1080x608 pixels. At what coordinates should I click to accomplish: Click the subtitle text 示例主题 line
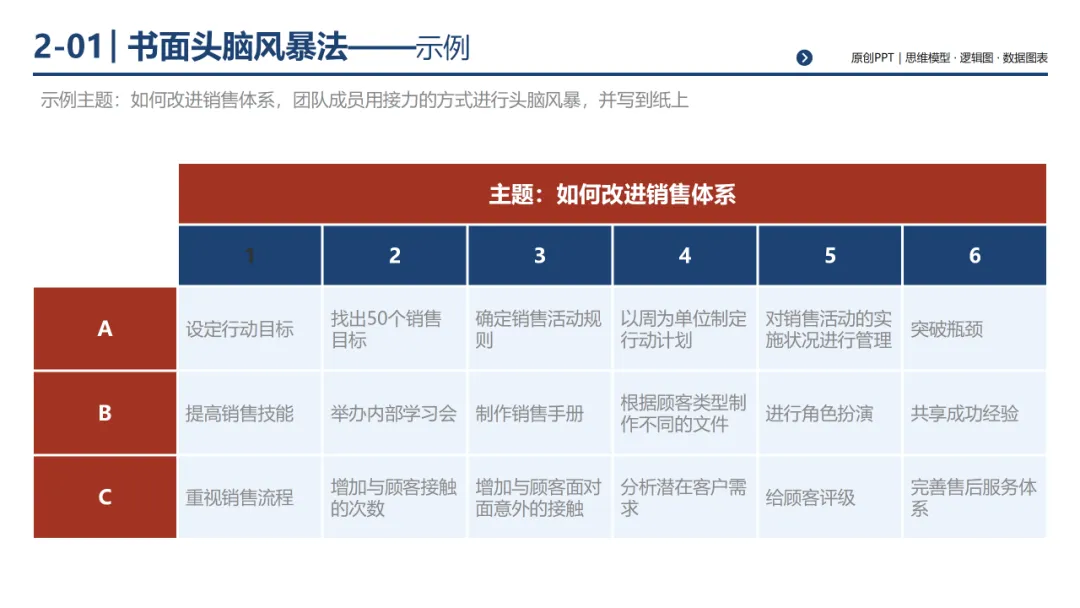point(365,100)
